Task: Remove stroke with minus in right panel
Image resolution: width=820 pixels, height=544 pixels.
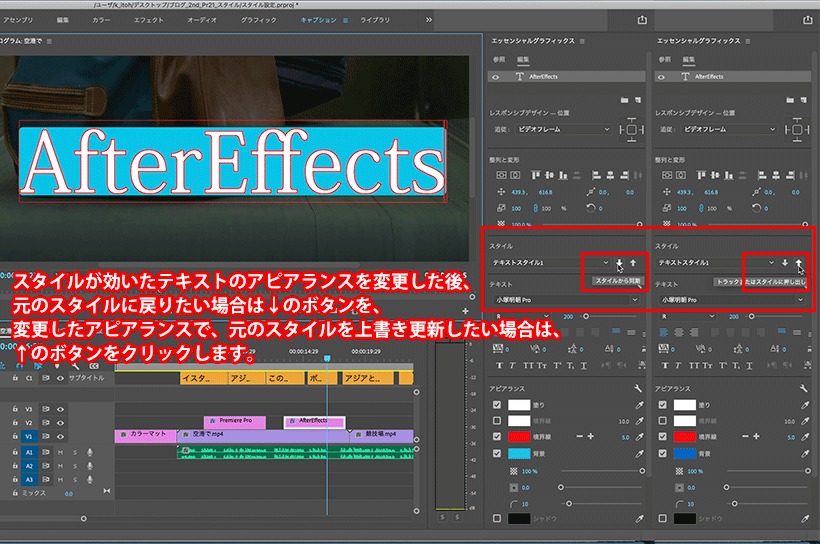Action: (745, 436)
